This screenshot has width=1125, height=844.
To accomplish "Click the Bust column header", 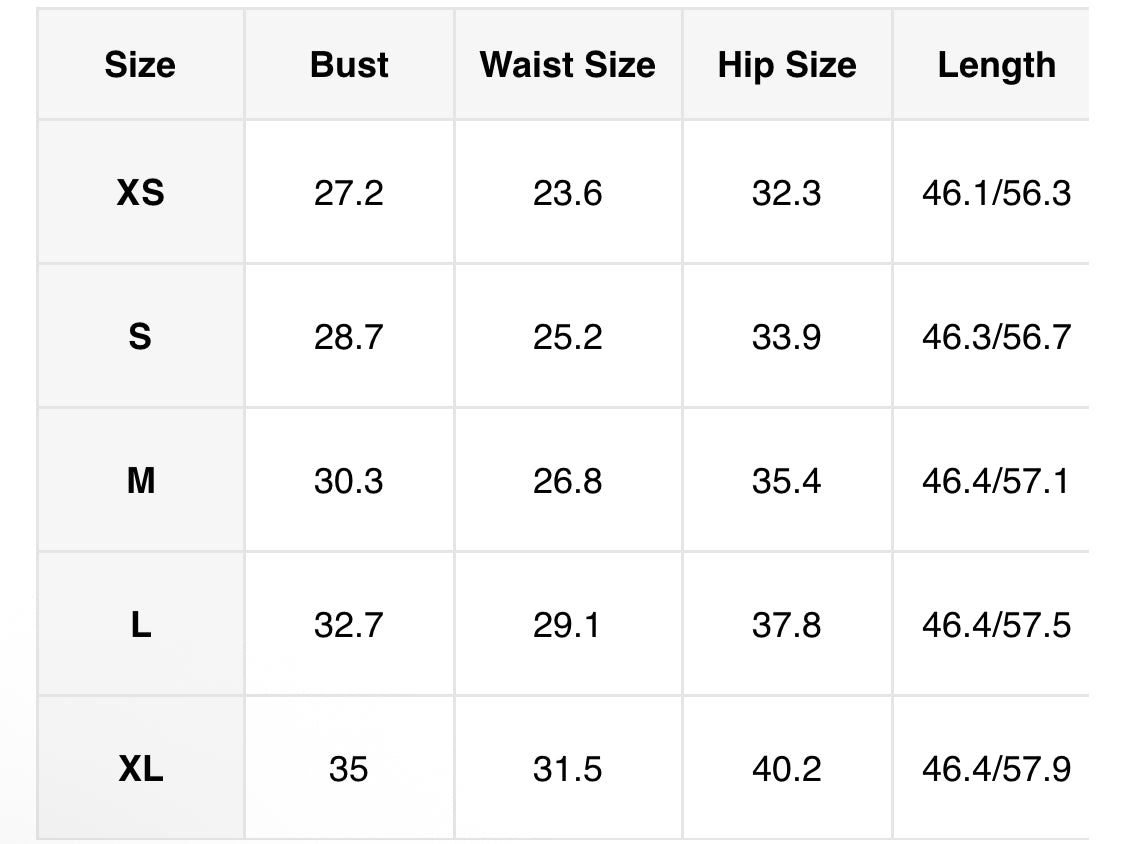I will [349, 65].
